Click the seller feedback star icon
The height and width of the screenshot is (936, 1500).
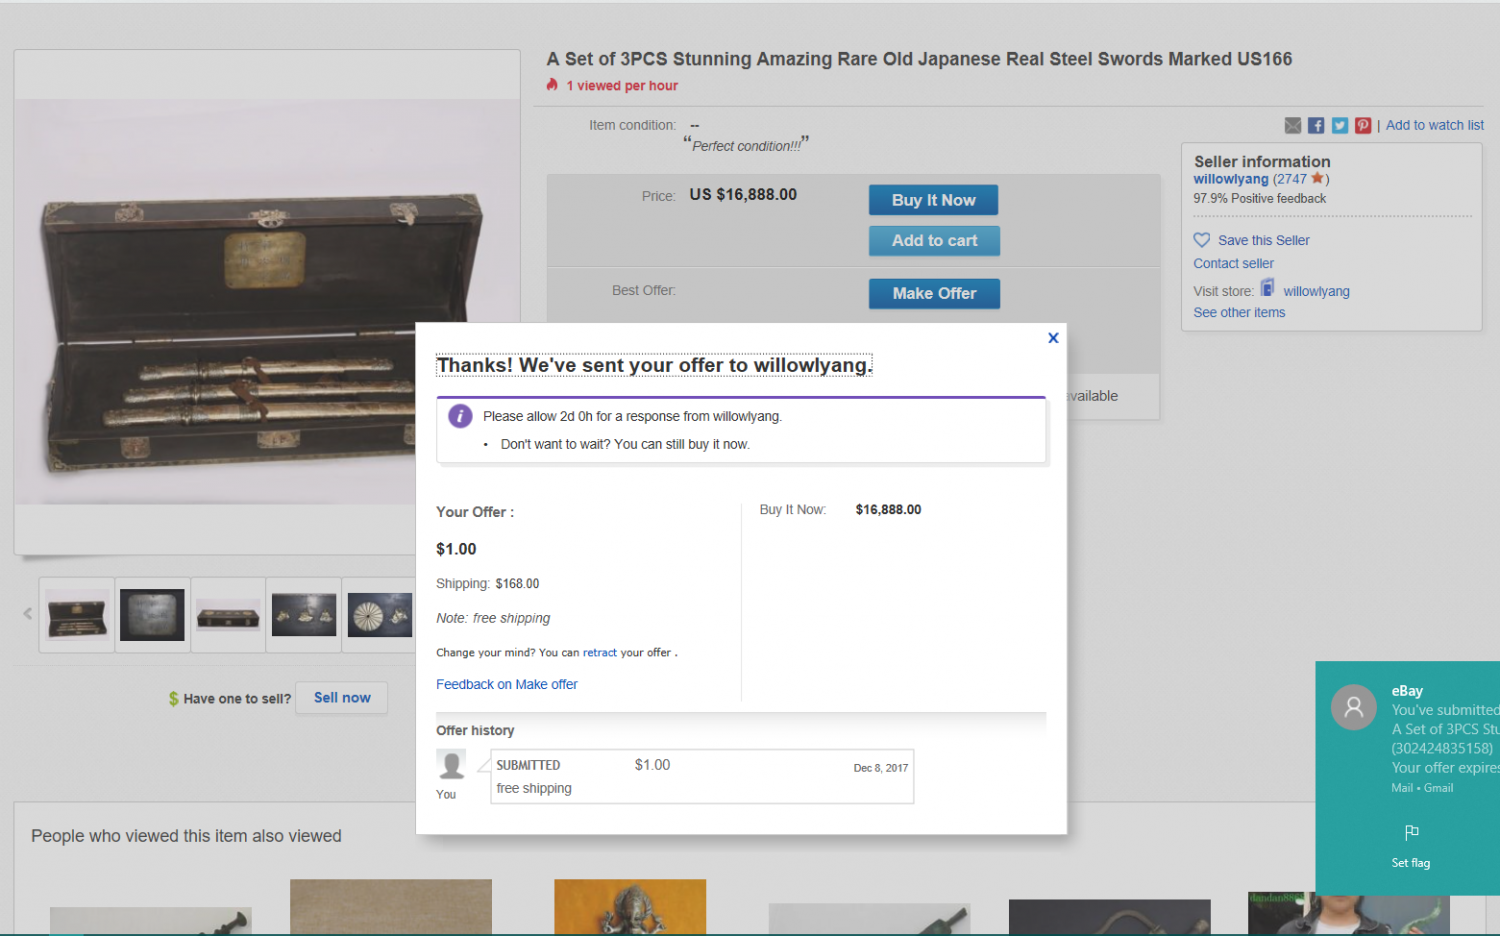1317,178
